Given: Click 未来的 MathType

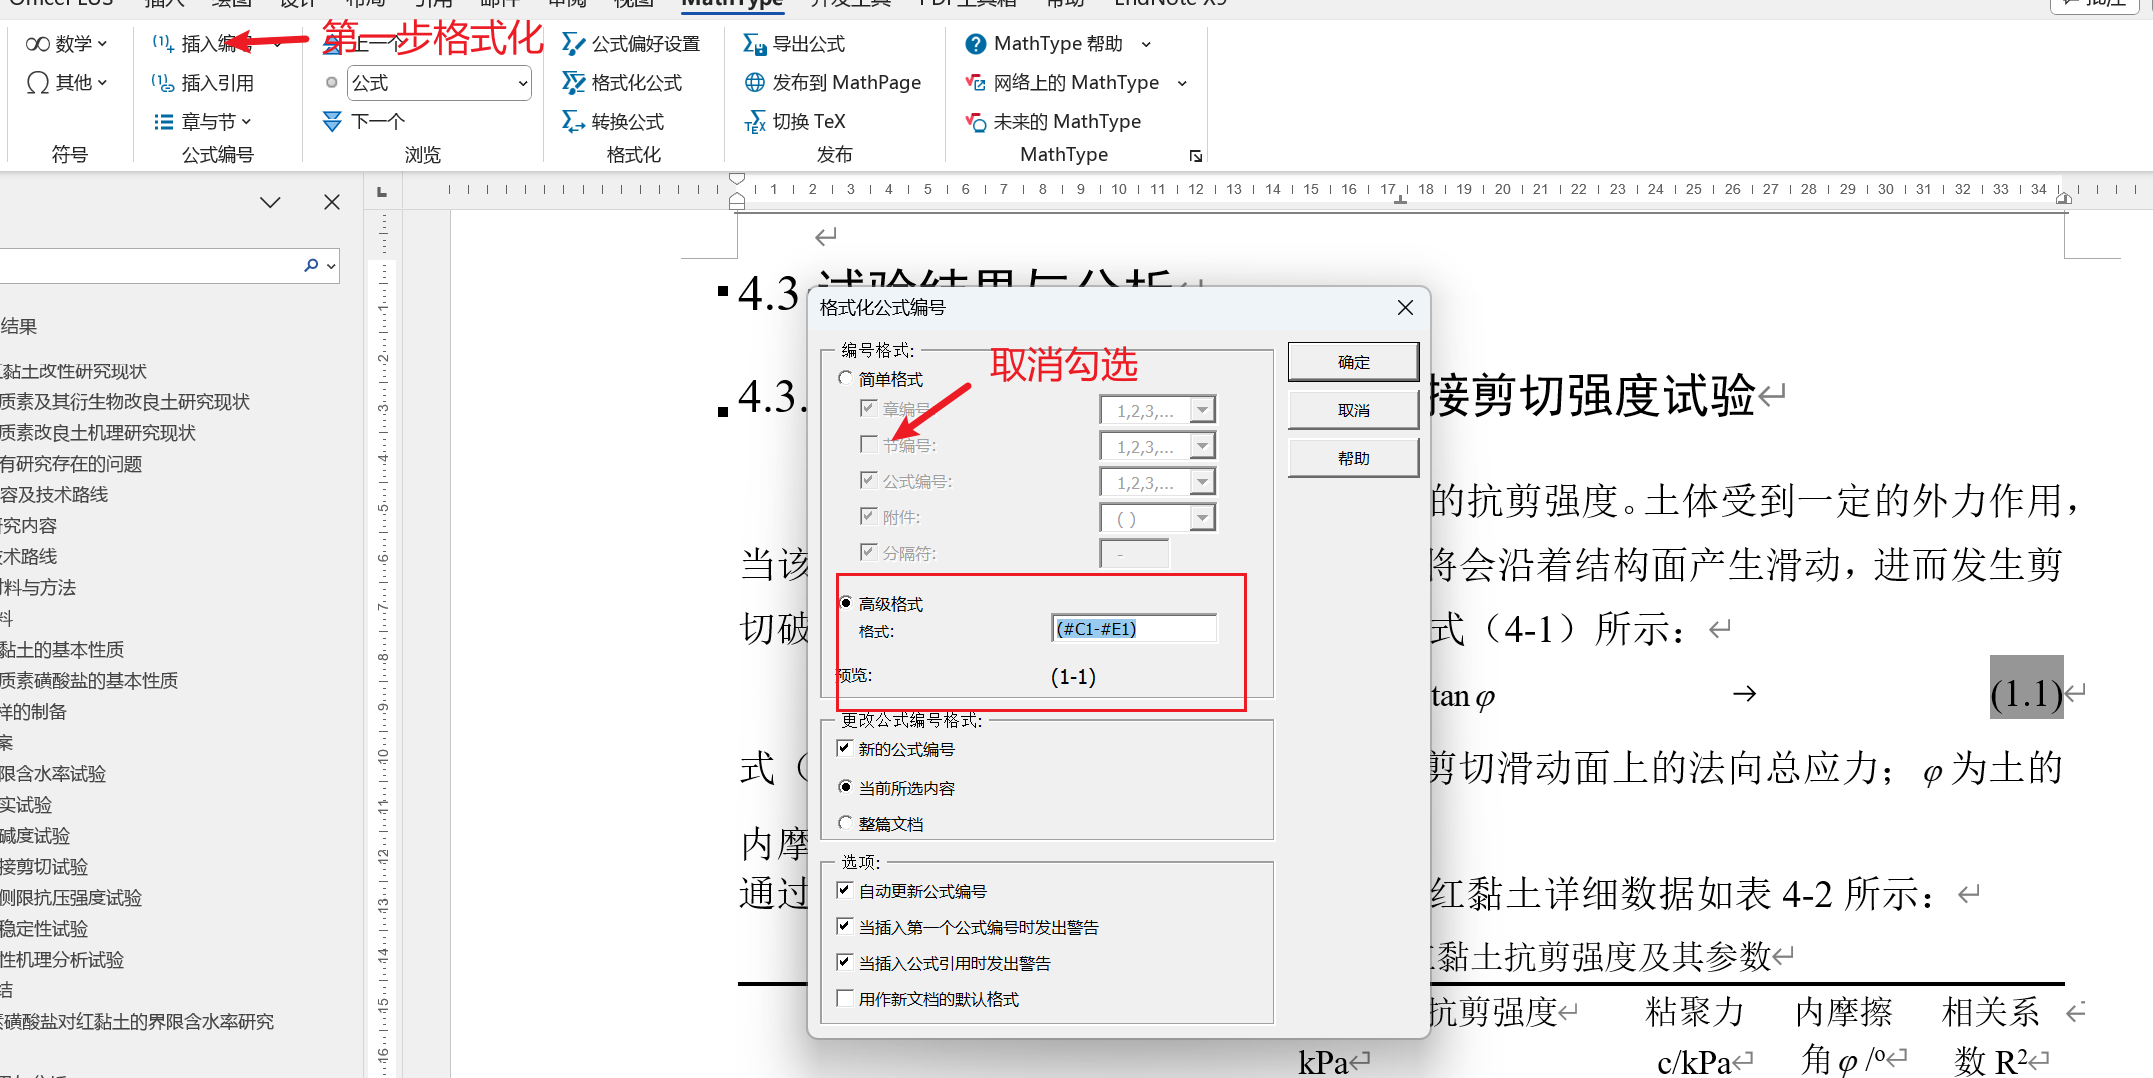Looking at the screenshot, I should [x=1053, y=122].
